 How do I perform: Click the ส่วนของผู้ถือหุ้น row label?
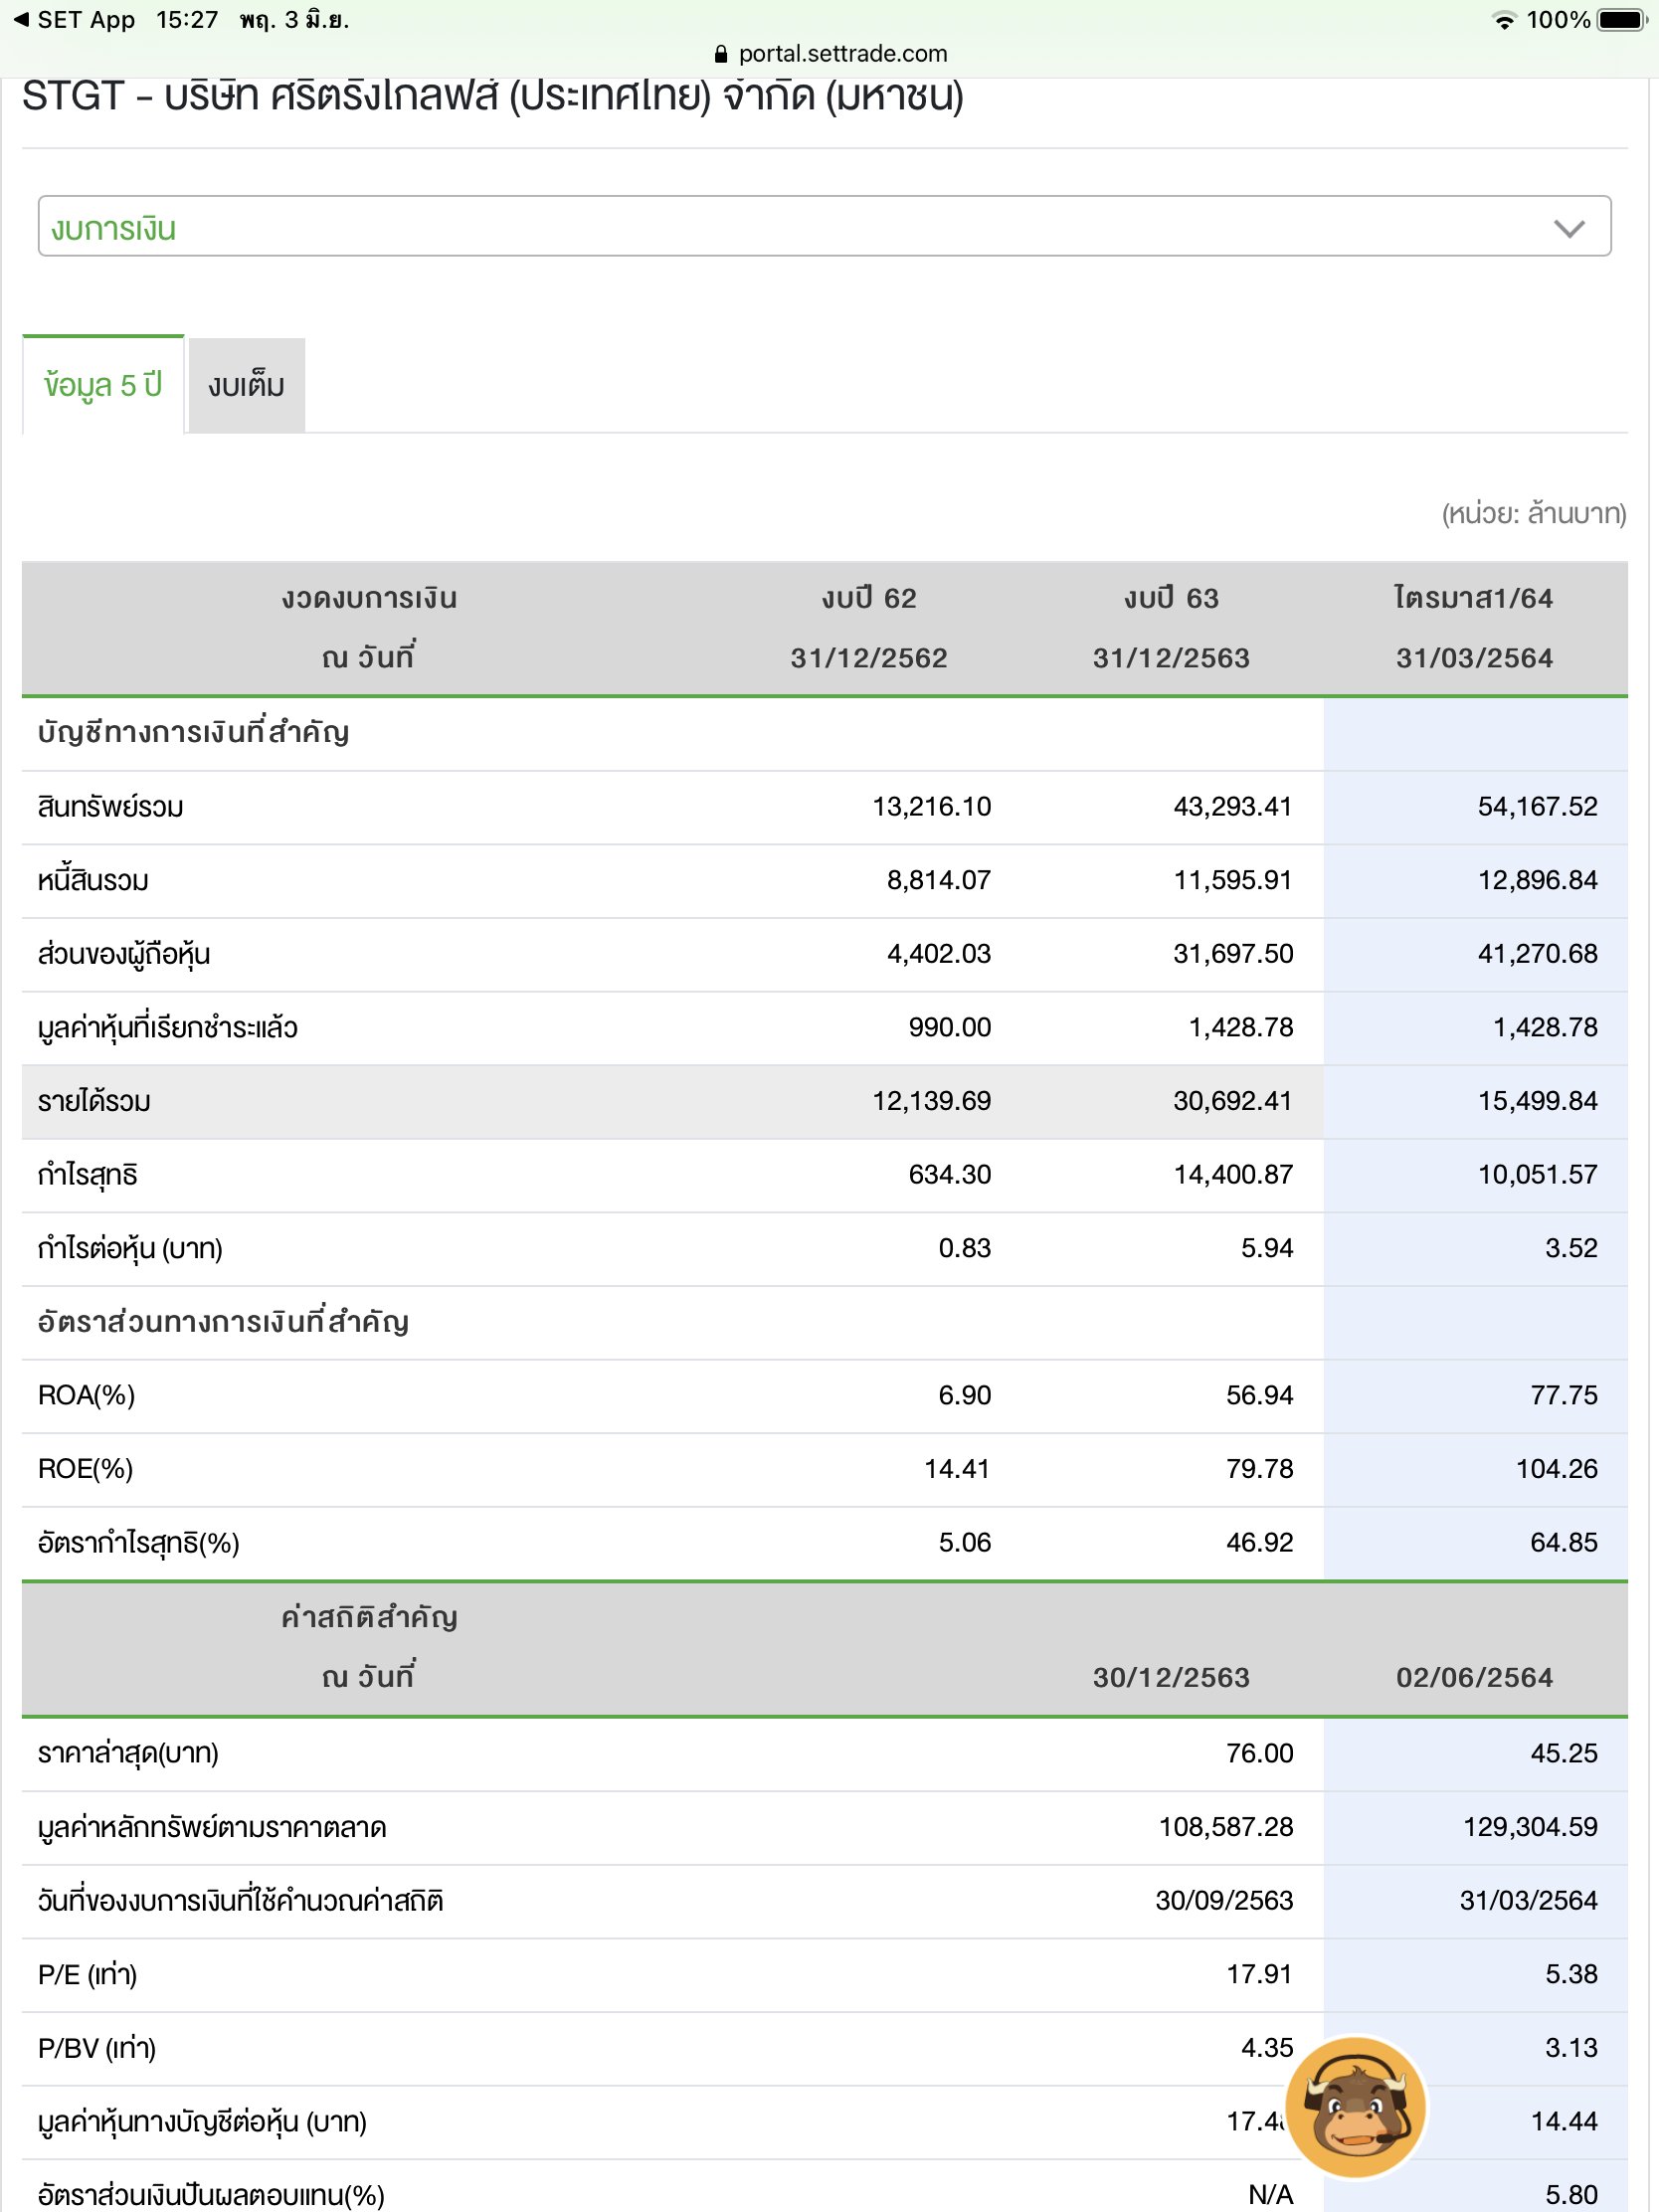click(x=124, y=954)
